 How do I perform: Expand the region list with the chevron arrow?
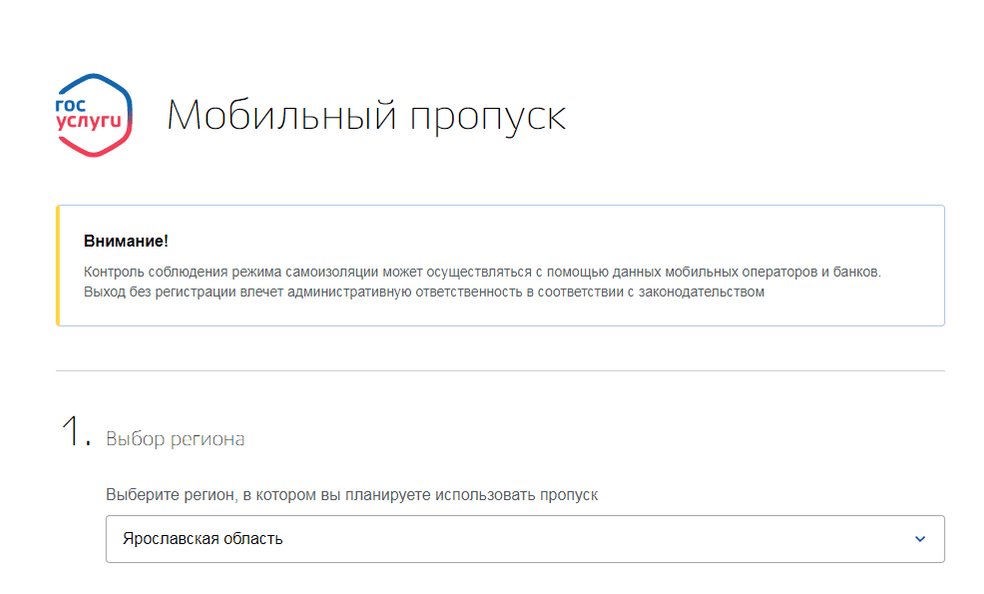coord(920,539)
